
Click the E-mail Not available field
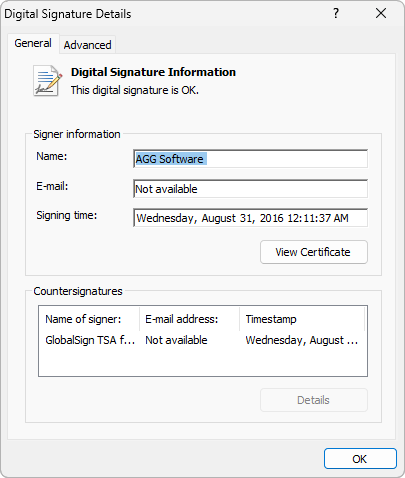pos(250,189)
